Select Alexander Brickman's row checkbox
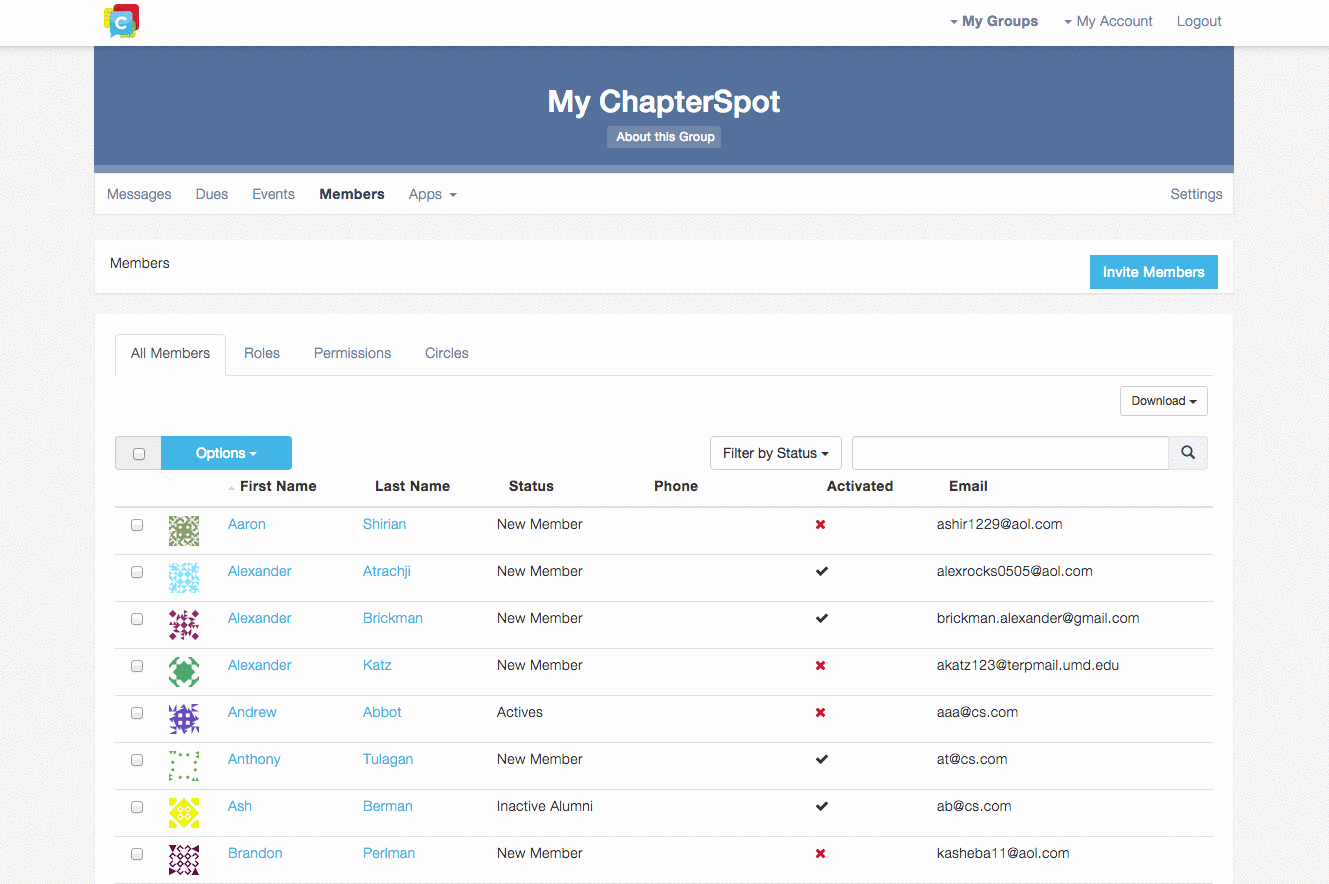This screenshot has width=1329, height=884. tap(137, 619)
